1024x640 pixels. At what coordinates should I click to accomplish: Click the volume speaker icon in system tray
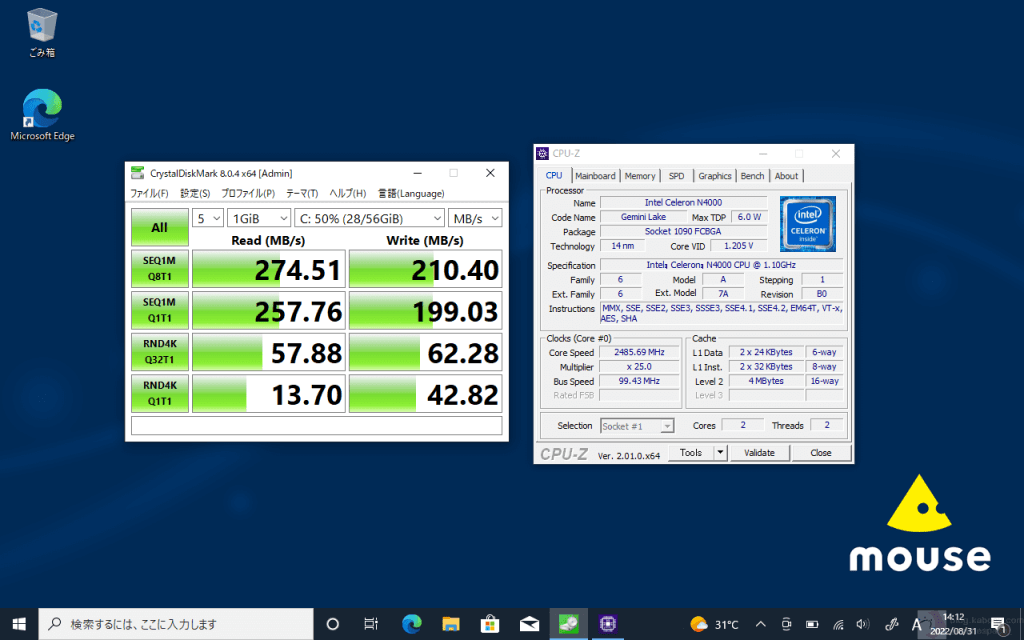click(863, 624)
